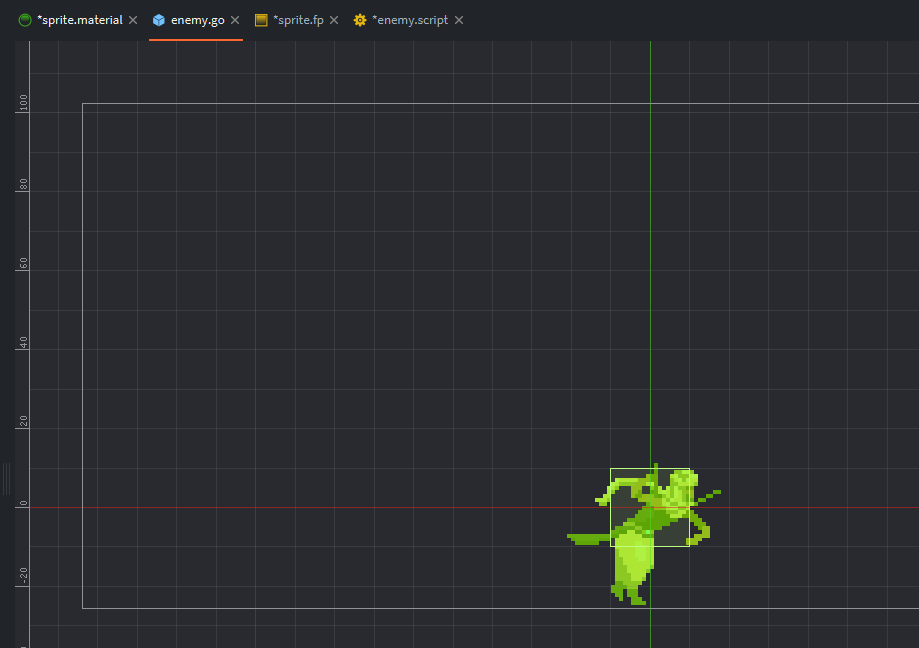
Task: Click the blue cube icon on enemy.go tab
Action: [159, 20]
